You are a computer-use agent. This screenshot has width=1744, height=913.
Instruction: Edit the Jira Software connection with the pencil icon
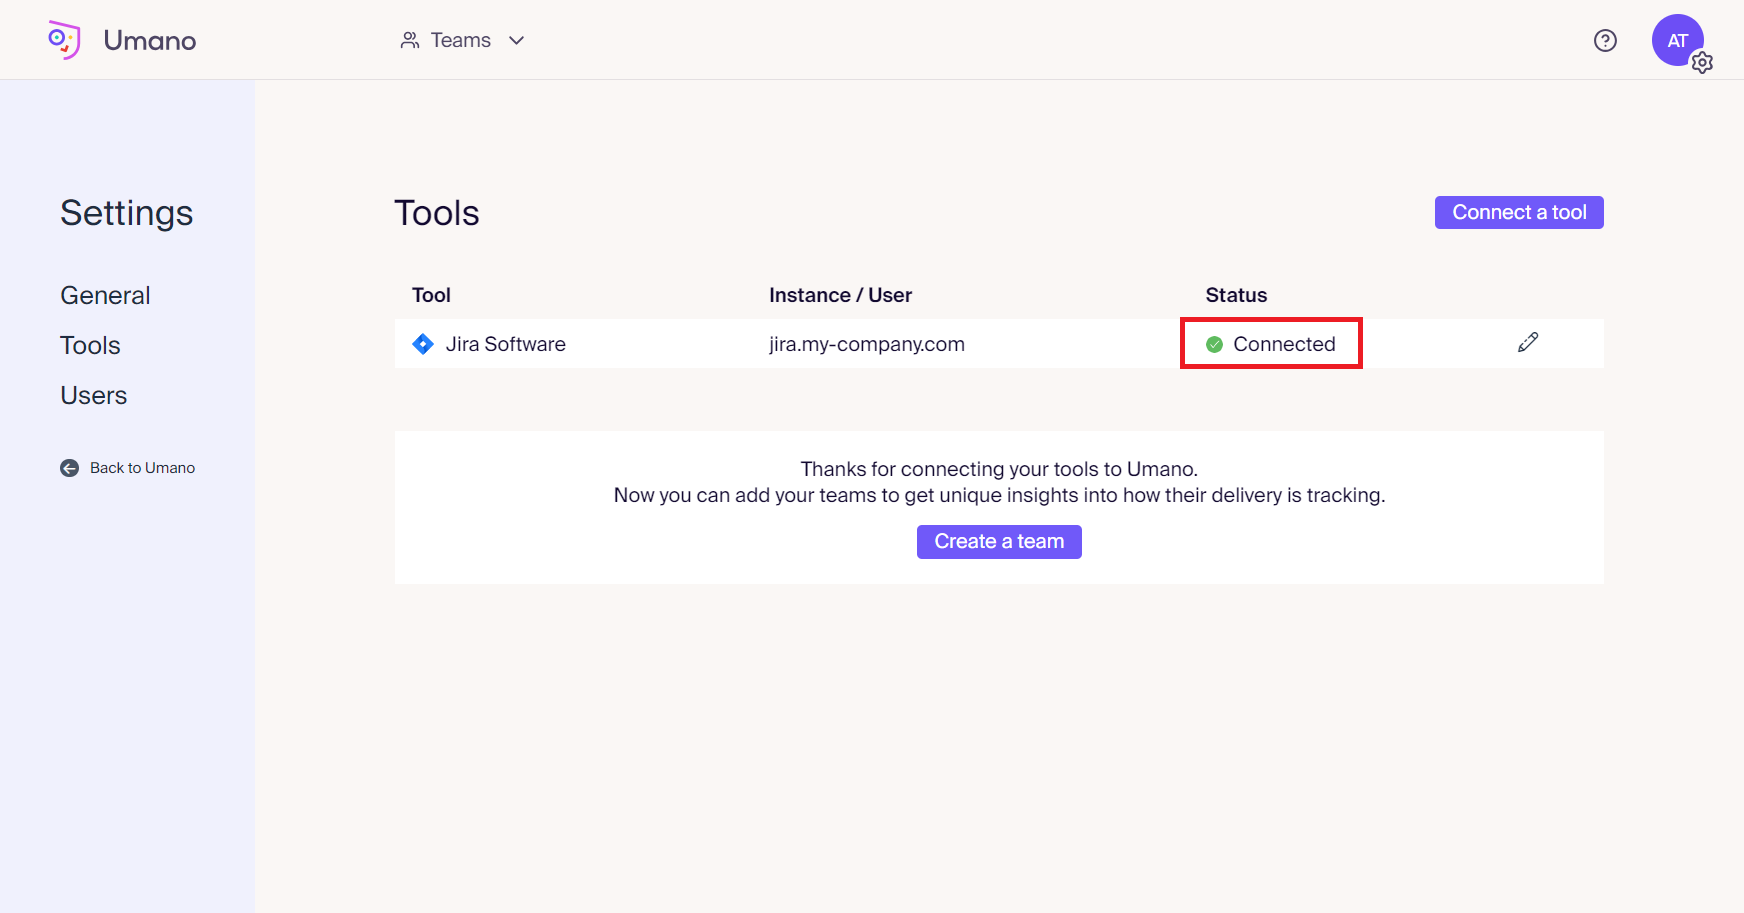point(1528,343)
